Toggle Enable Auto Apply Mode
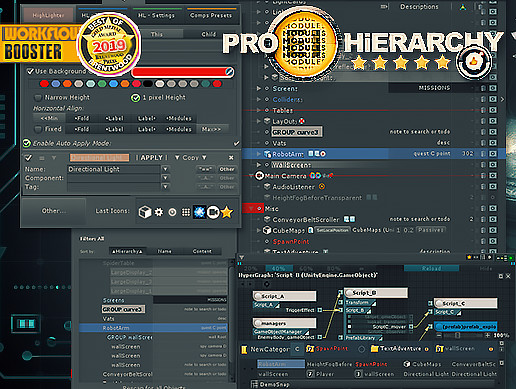This screenshot has height=389, width=516. coord(27,143)
